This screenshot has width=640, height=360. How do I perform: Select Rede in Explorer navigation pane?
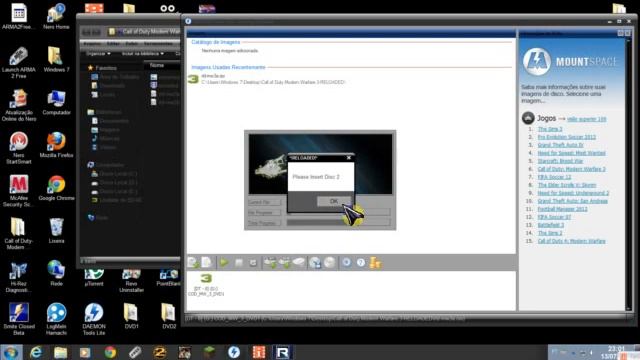(x=98, y=218)
